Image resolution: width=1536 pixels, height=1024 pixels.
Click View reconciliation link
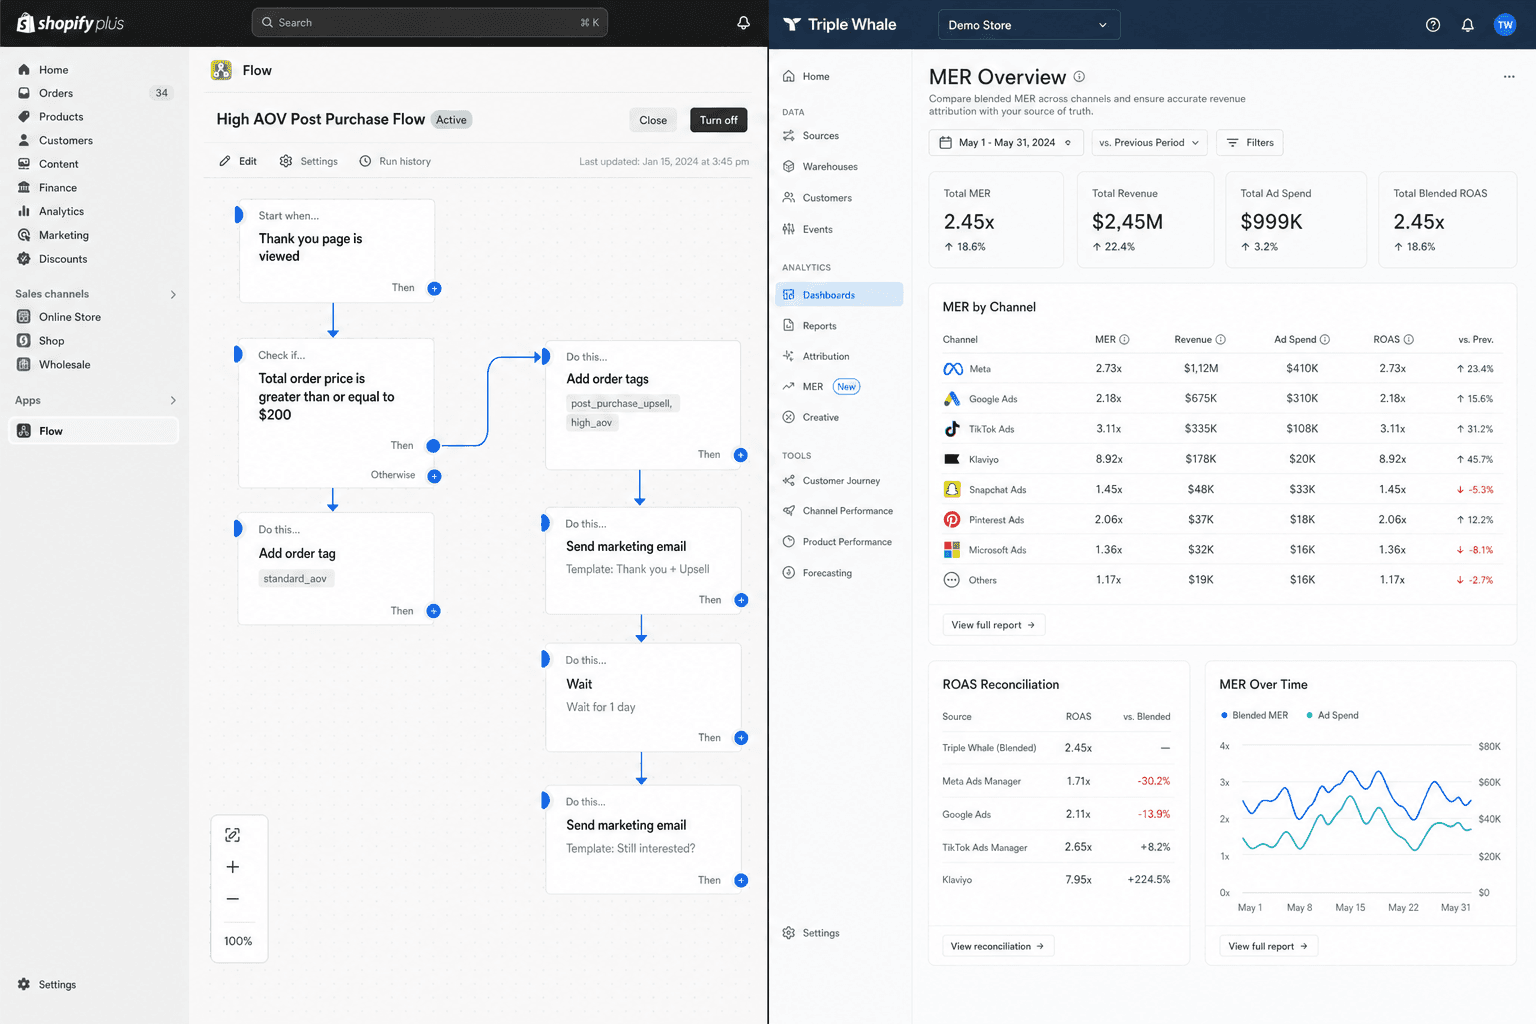(x=998, y=946)
